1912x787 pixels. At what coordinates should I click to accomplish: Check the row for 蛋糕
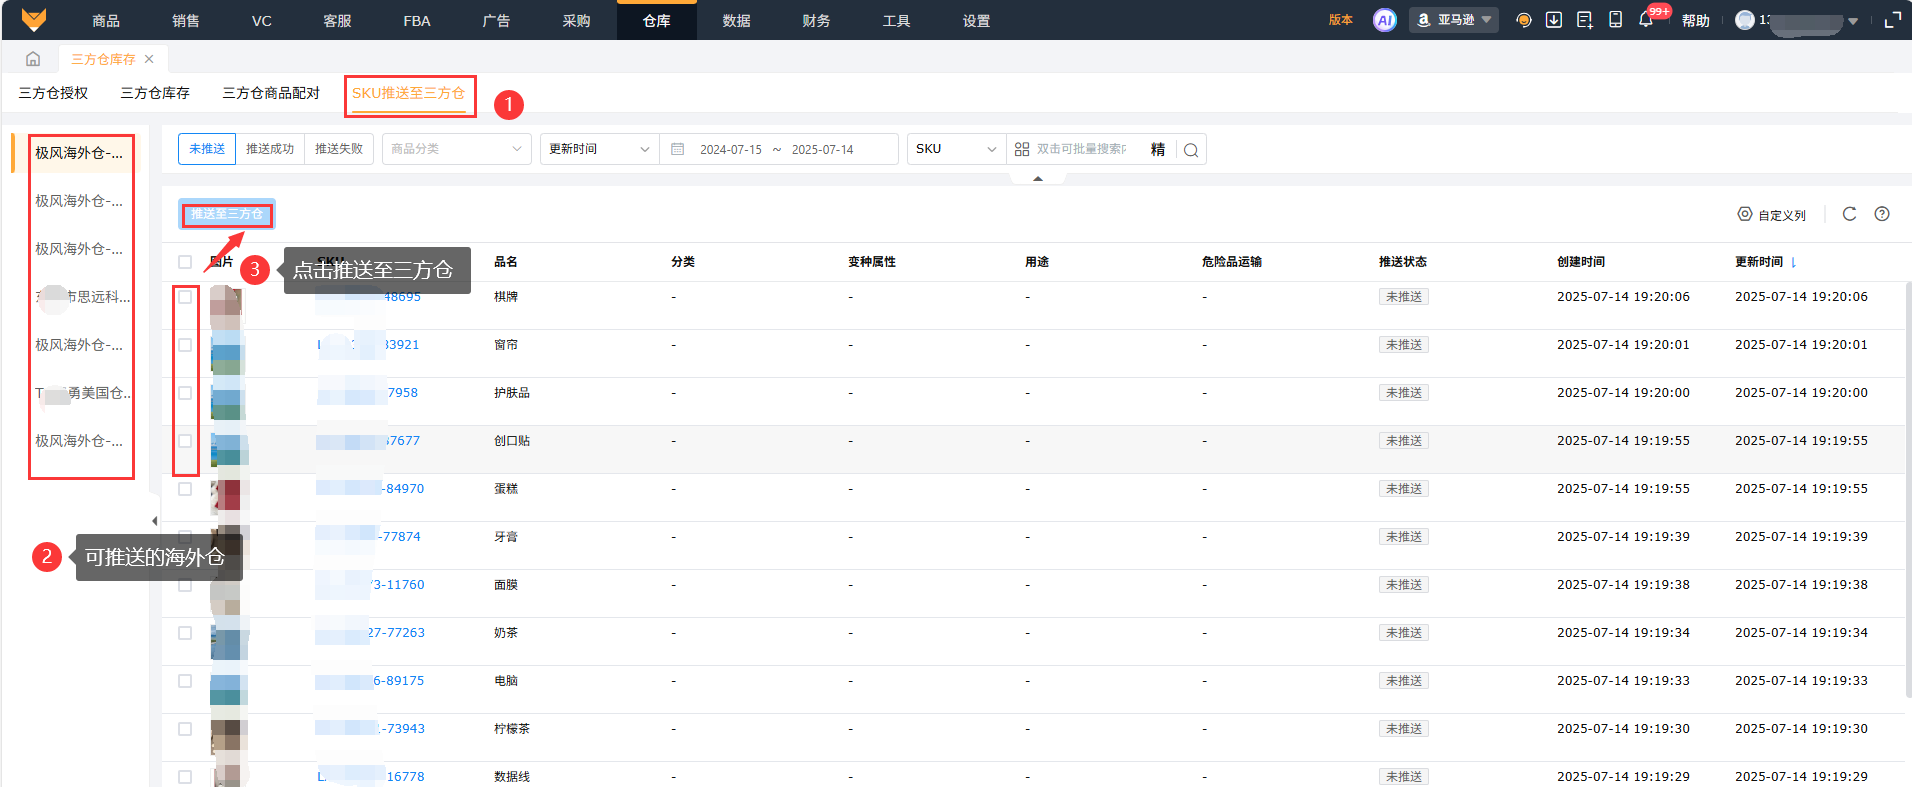(x=185, y=489)
